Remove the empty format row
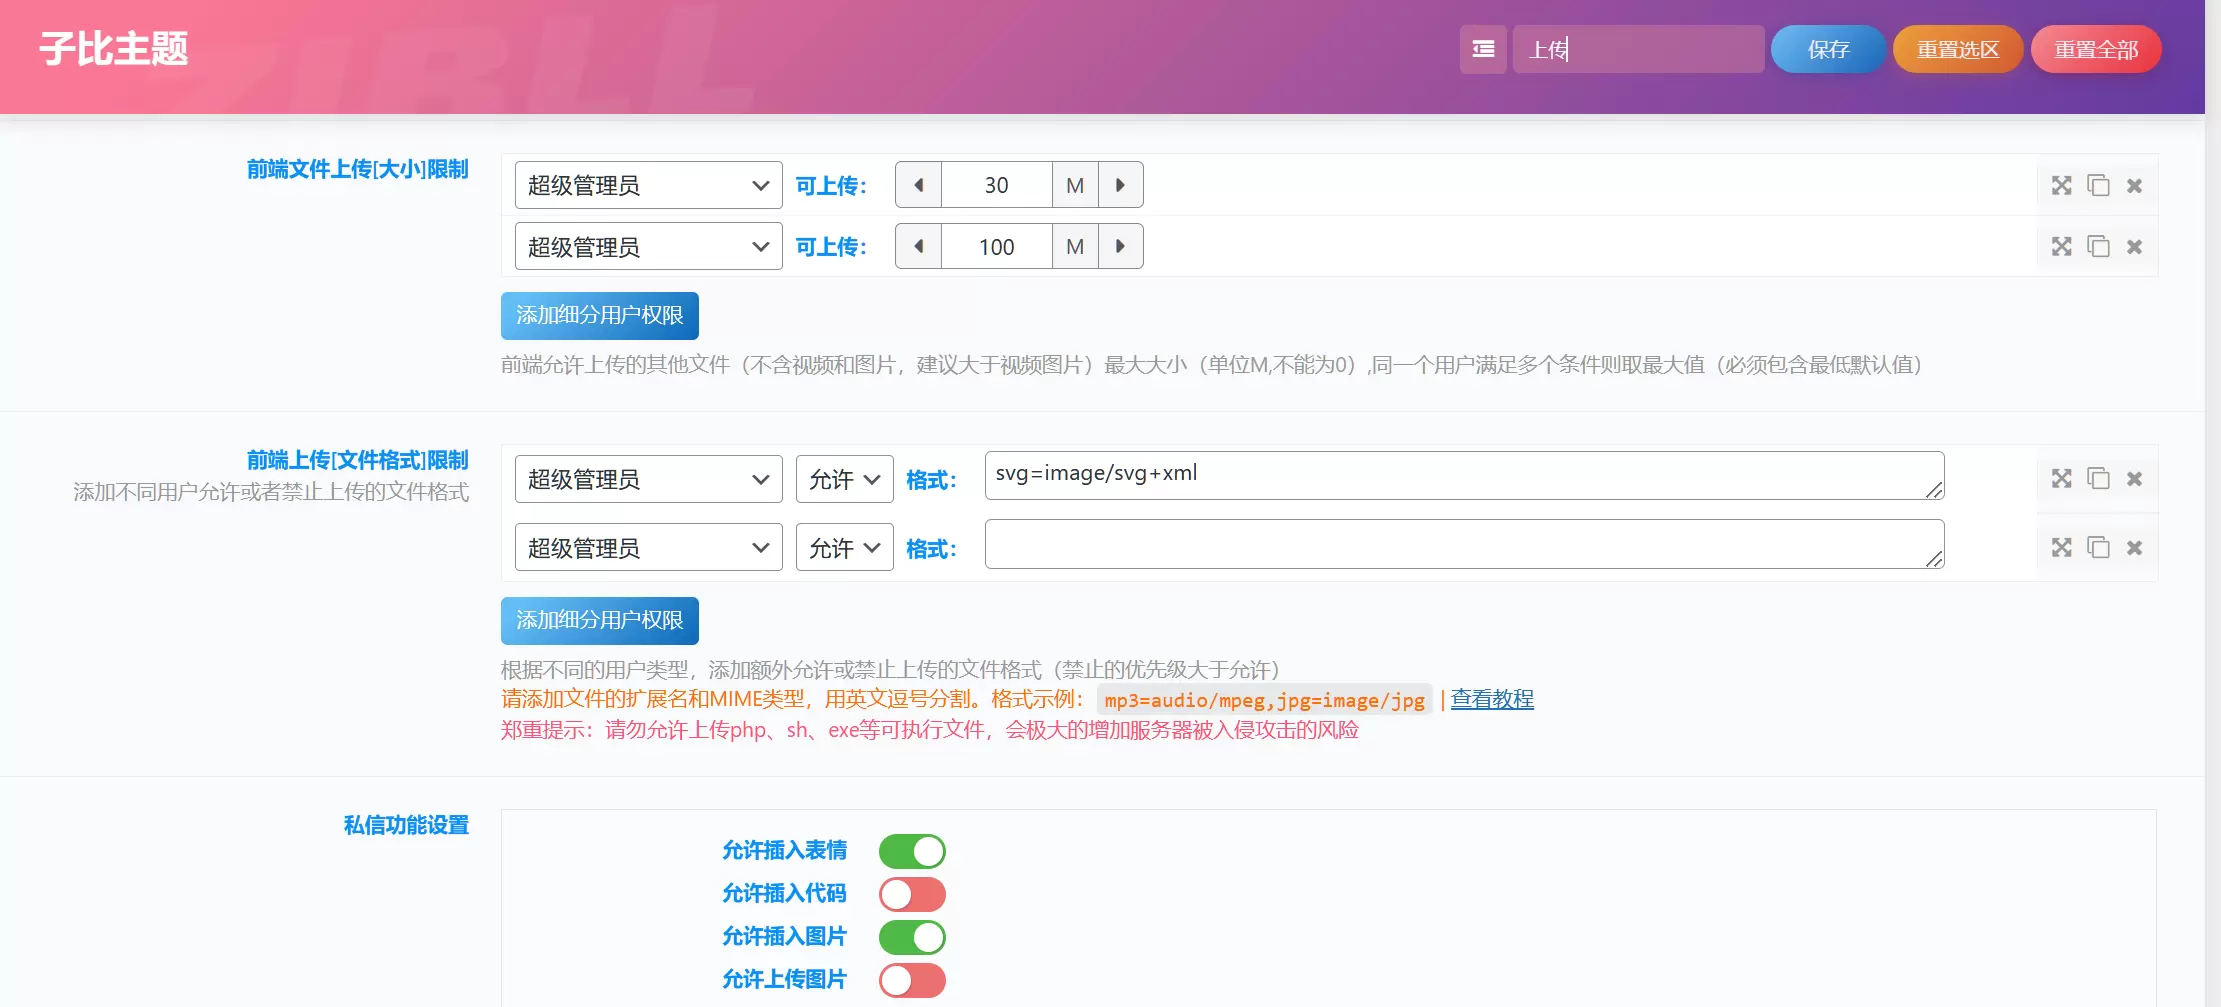 [2134, 547]
